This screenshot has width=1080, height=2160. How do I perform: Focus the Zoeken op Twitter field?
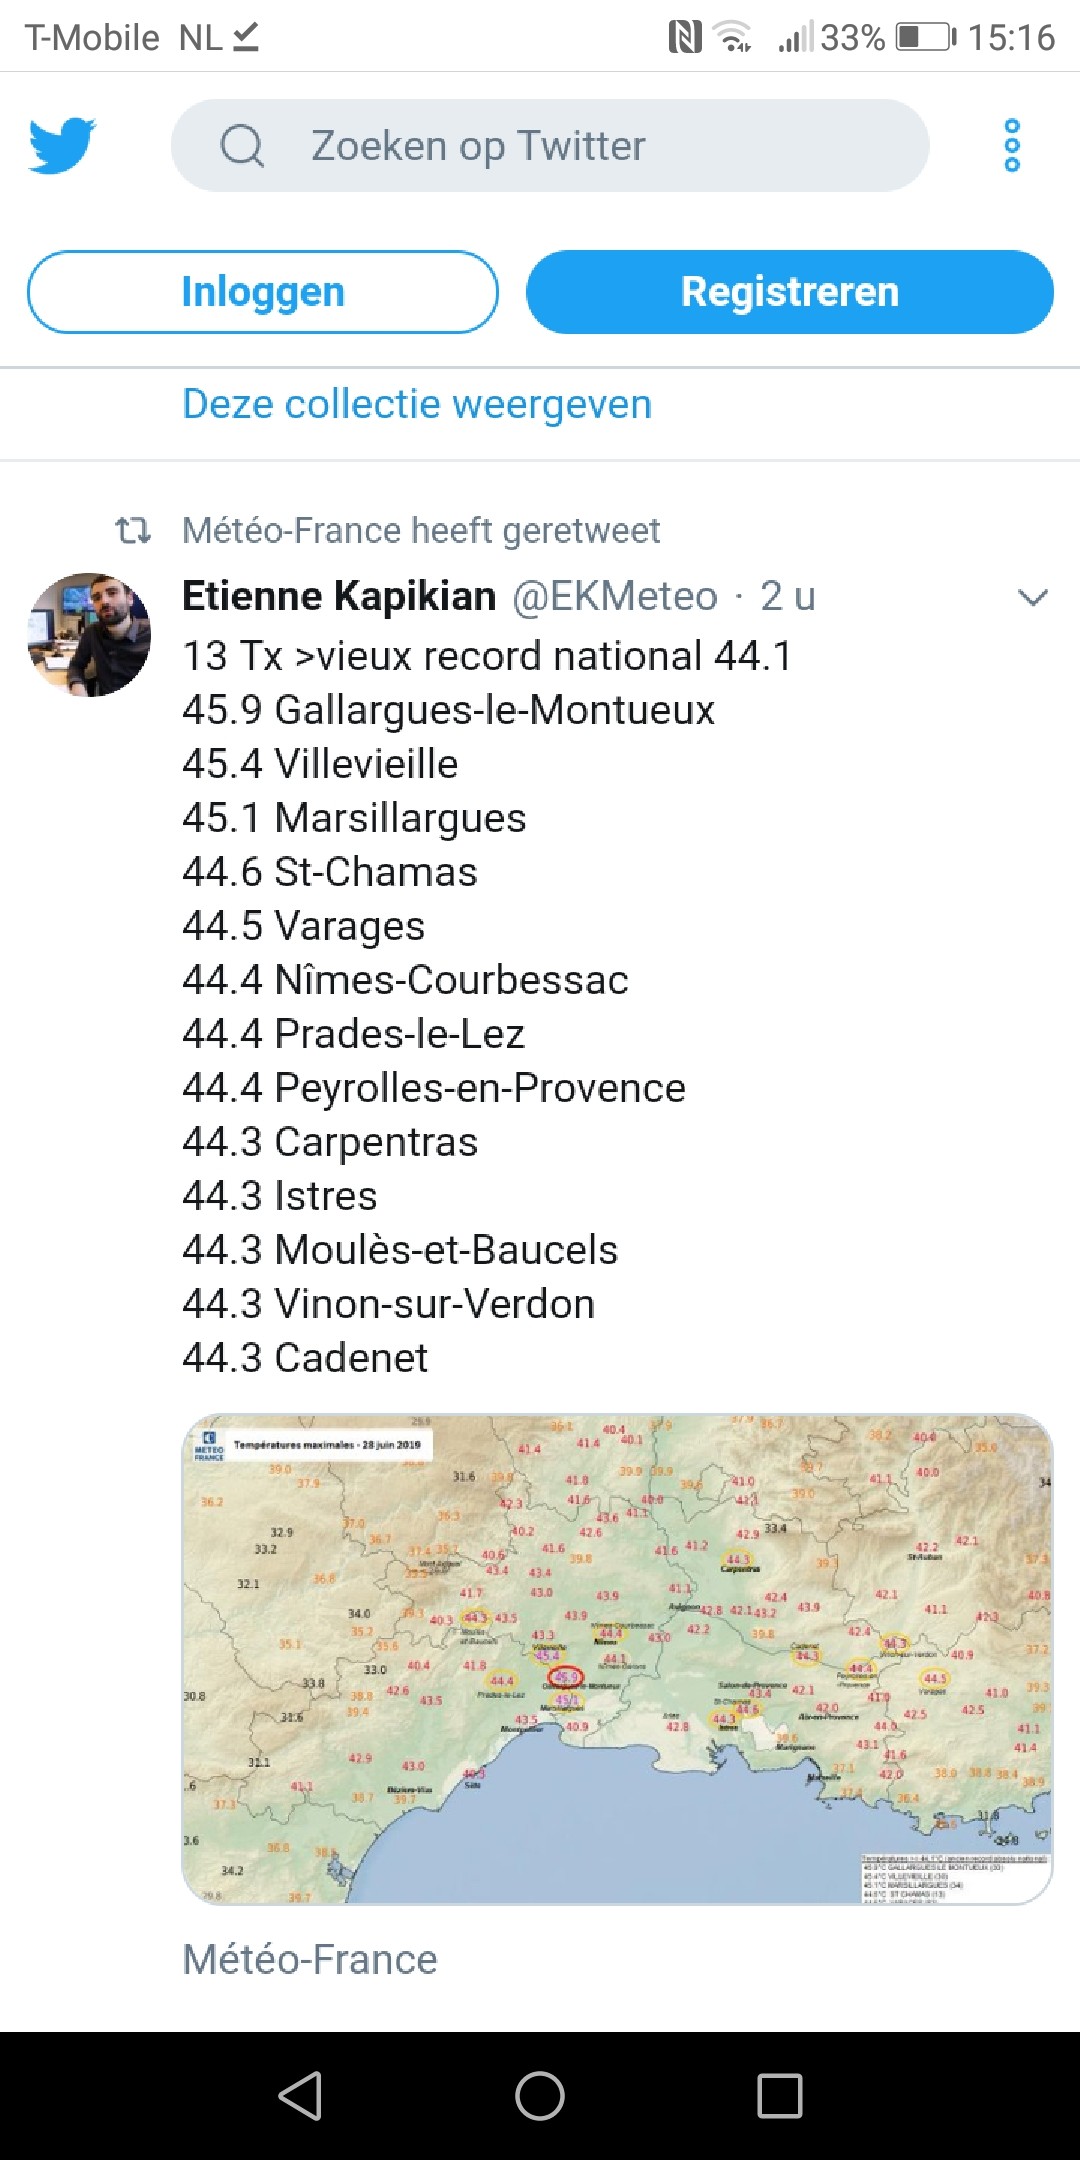(550, 146)
